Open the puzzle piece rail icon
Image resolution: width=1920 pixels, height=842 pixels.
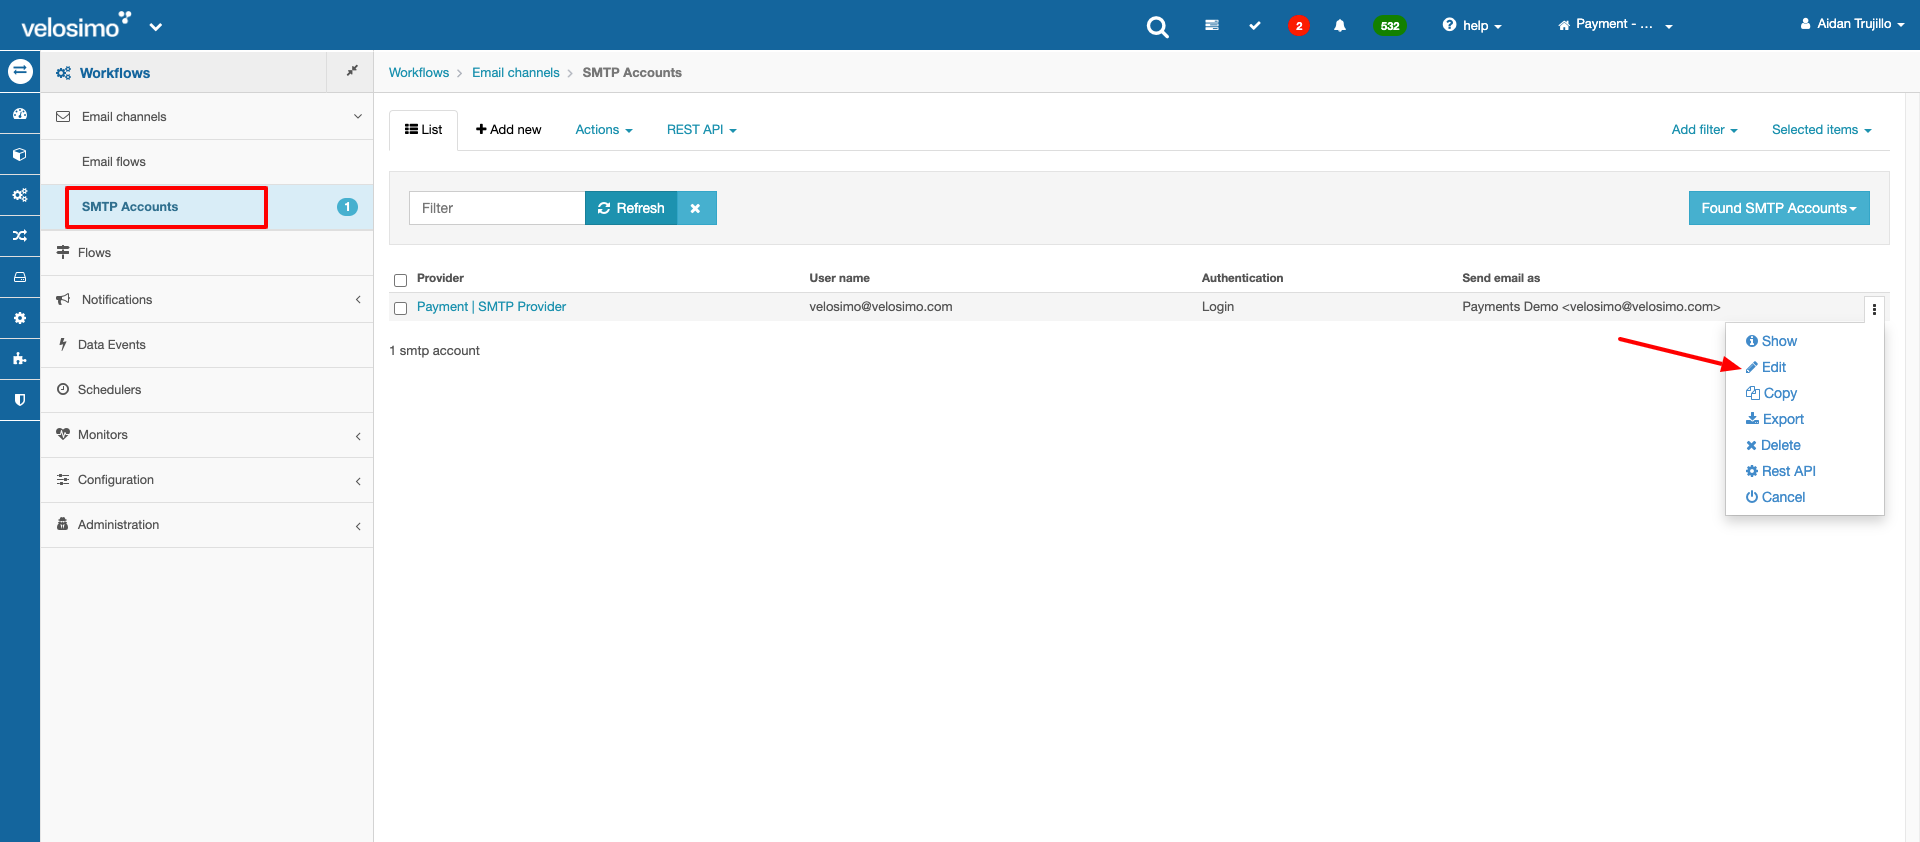20,359
